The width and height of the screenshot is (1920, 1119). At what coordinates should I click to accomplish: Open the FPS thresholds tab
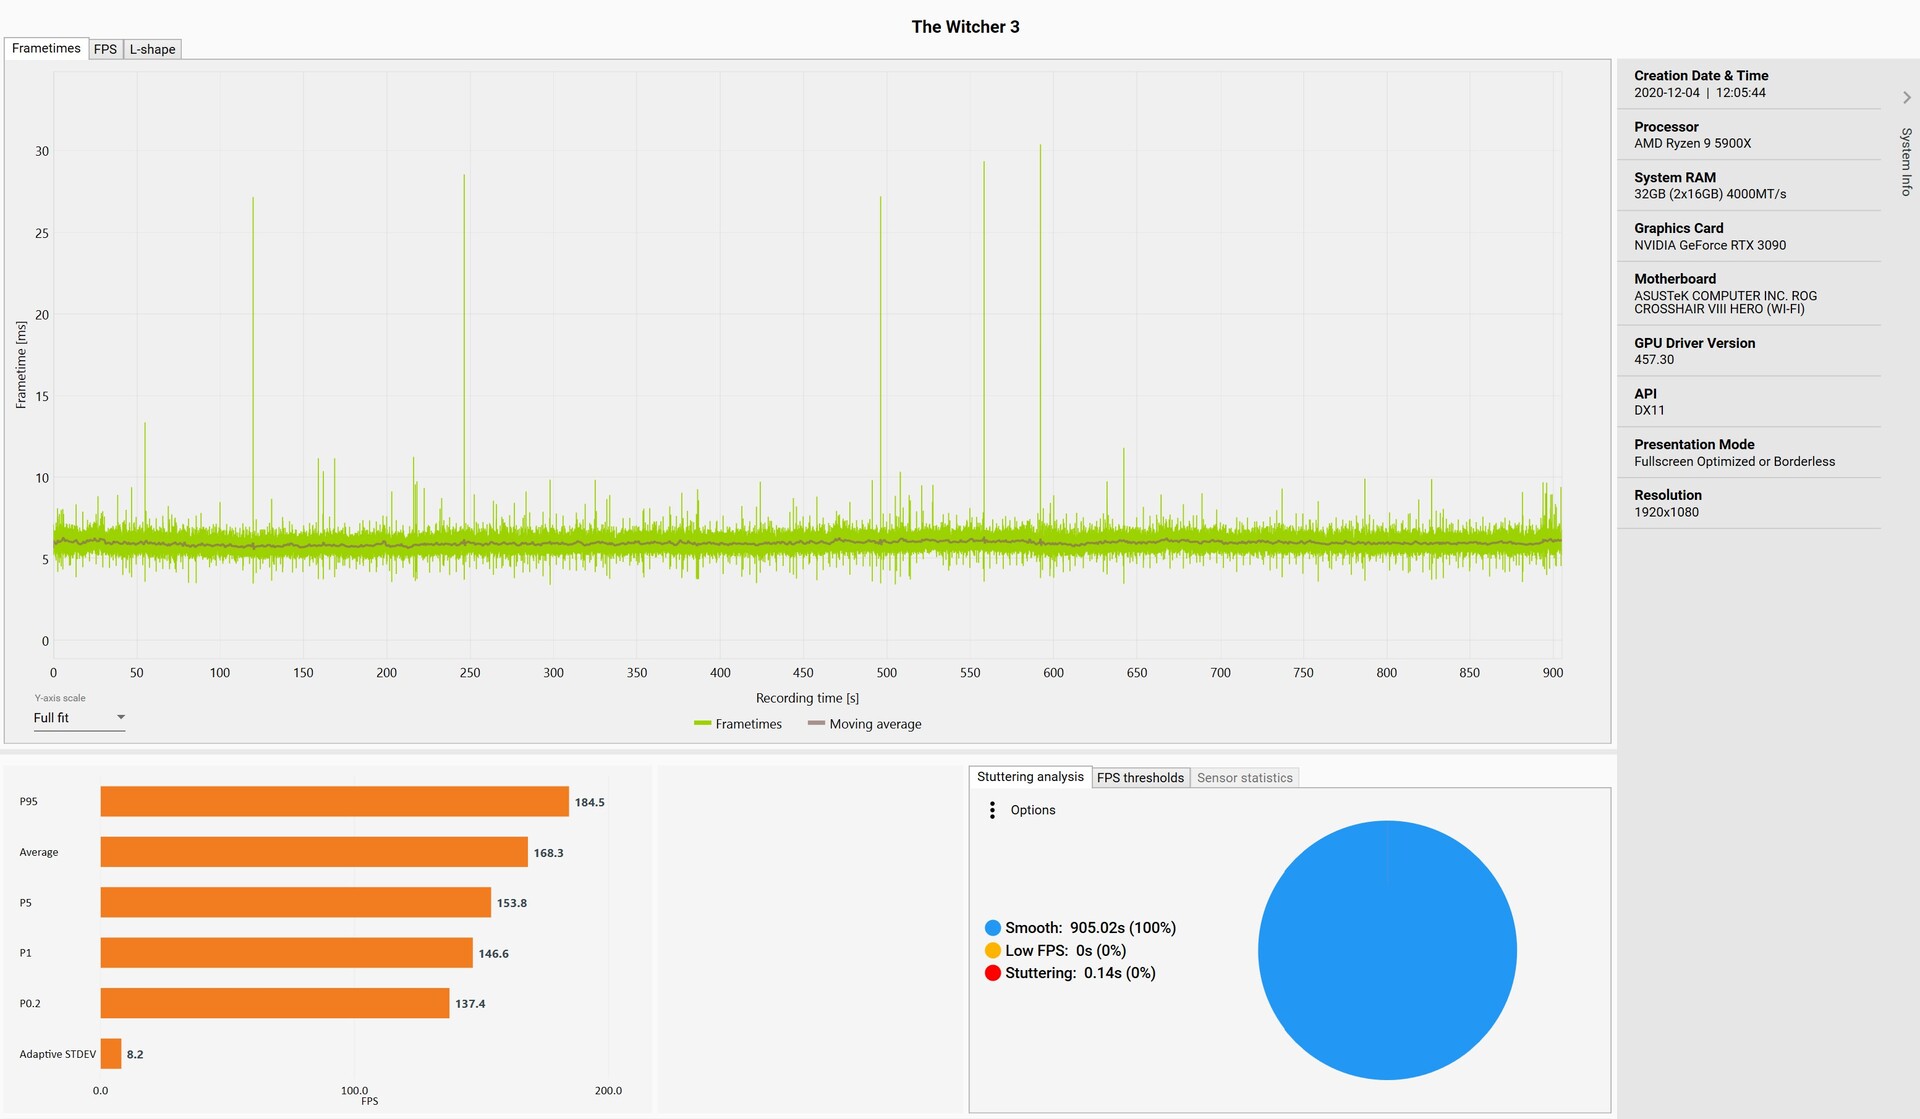1140,778
